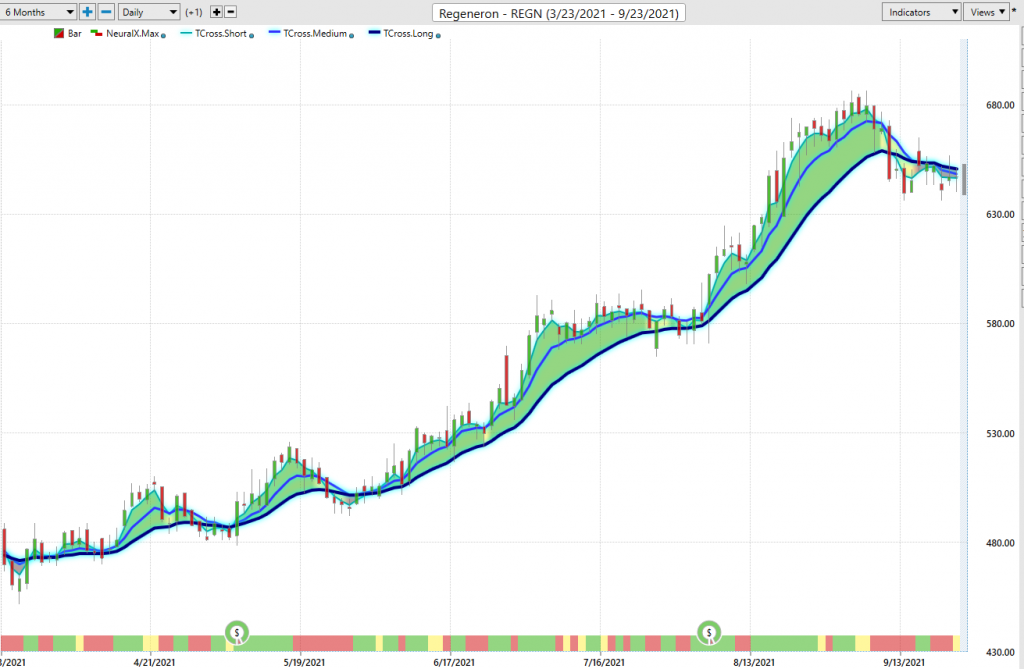This screenshot has height=669, width=1024.
Task: Click the dollar marker near 8/13/2021
Action: pyautogui.click(x=709, y=632)
